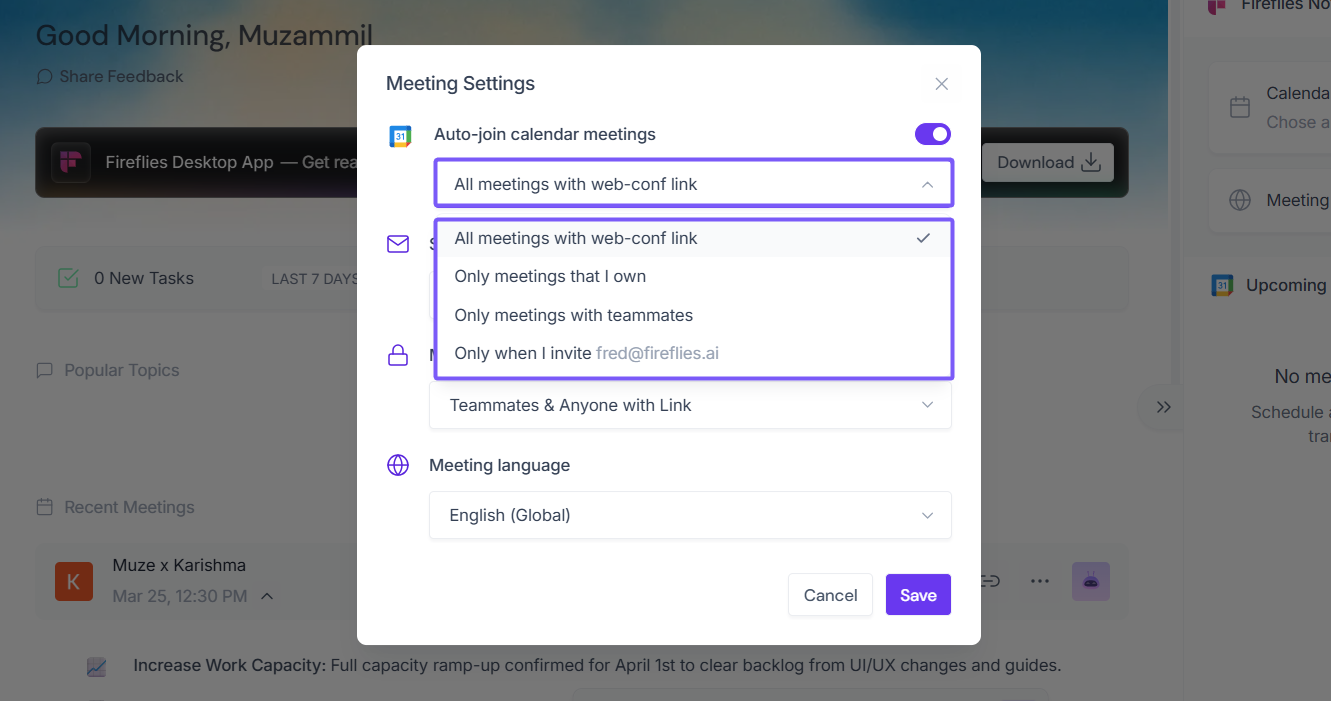Toggle the Auto-join calendar meetings switch
Viewport: 1331px width, 701px height.
pyautogui.click(x=932, y=134)
